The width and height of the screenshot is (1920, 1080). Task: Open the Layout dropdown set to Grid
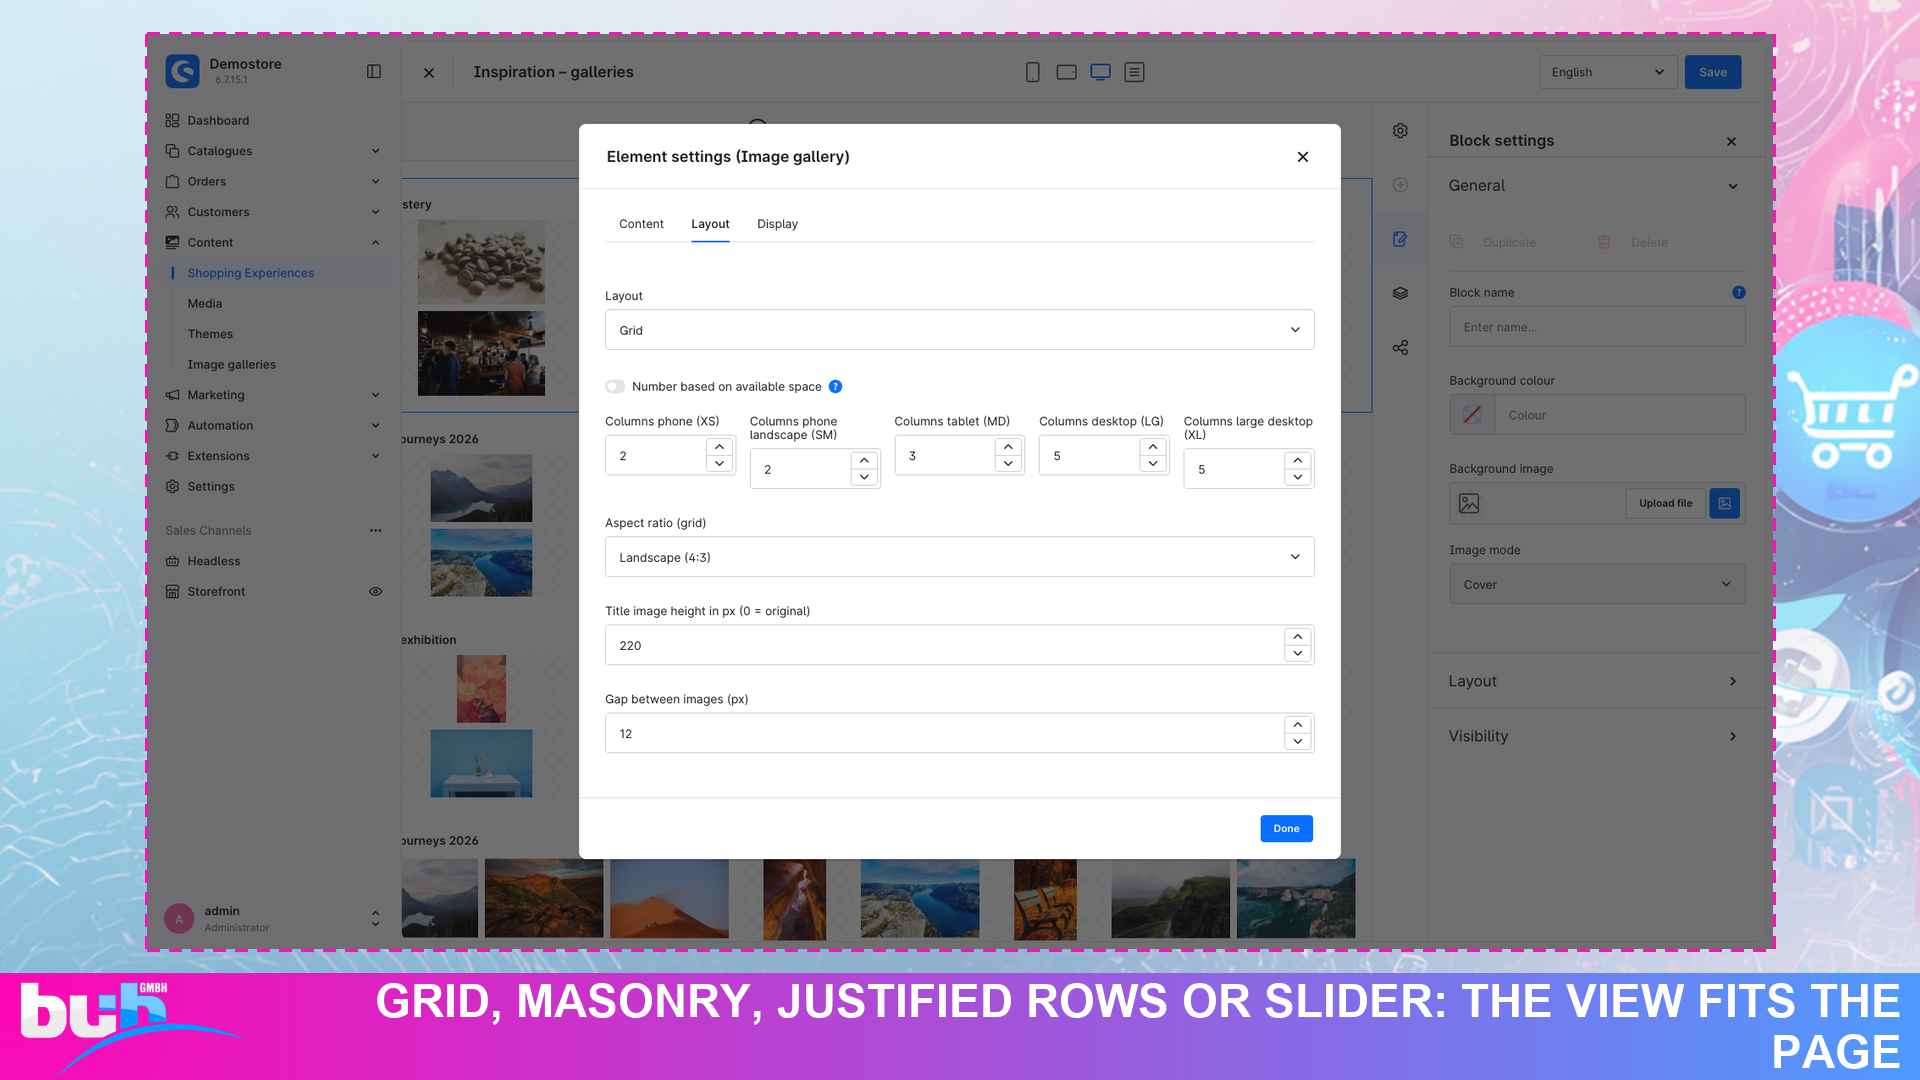coord(959,330)
